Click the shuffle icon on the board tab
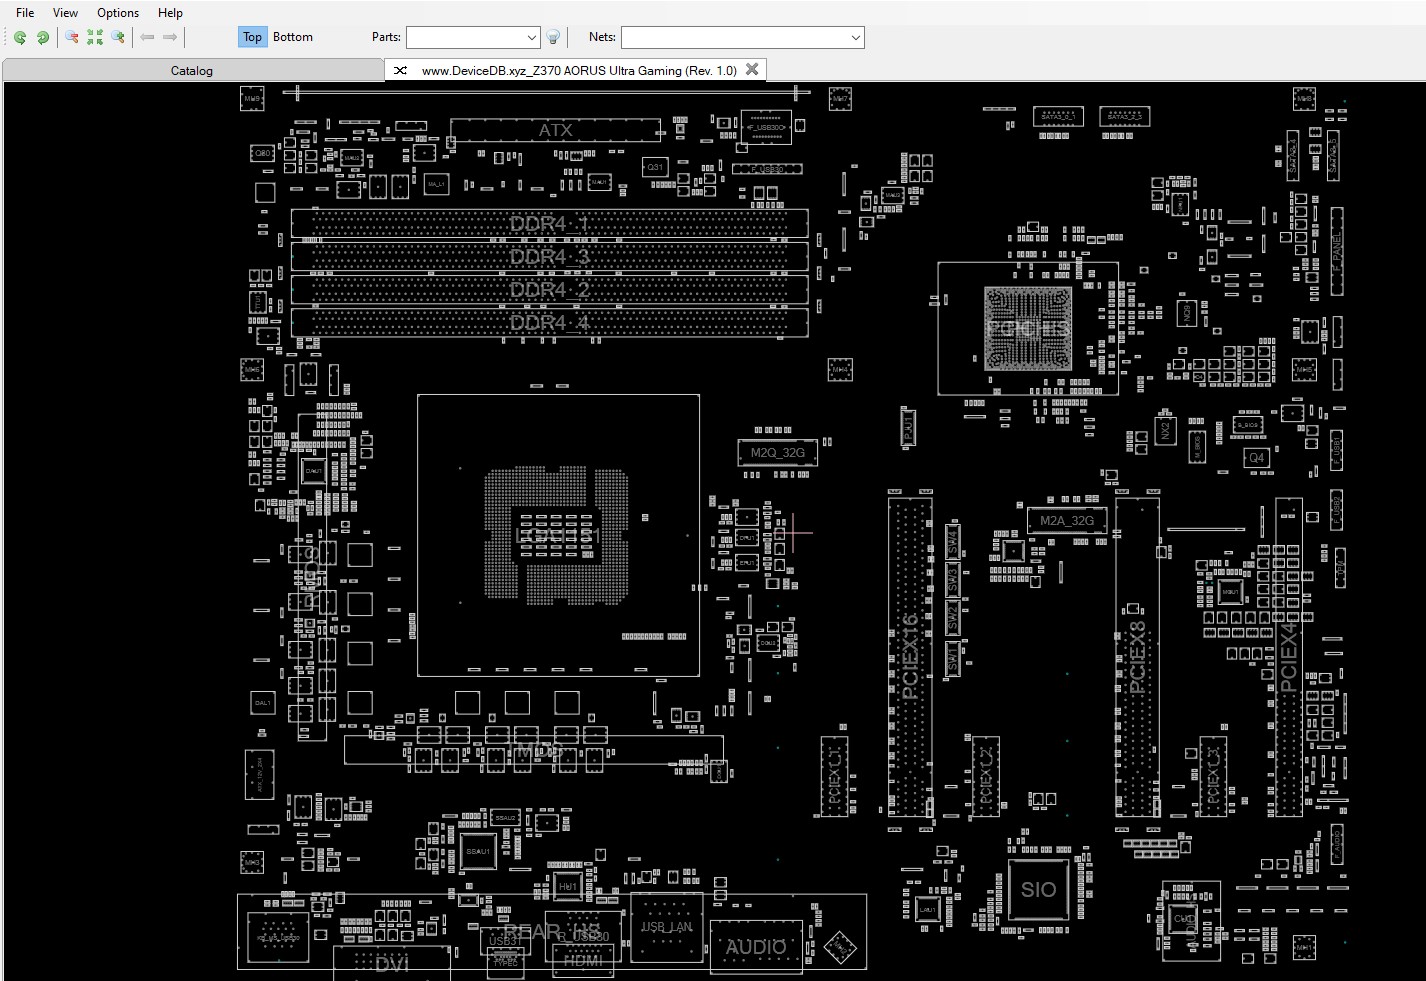This screenshot has height=981, width=1426. click(x=400, y=70)
